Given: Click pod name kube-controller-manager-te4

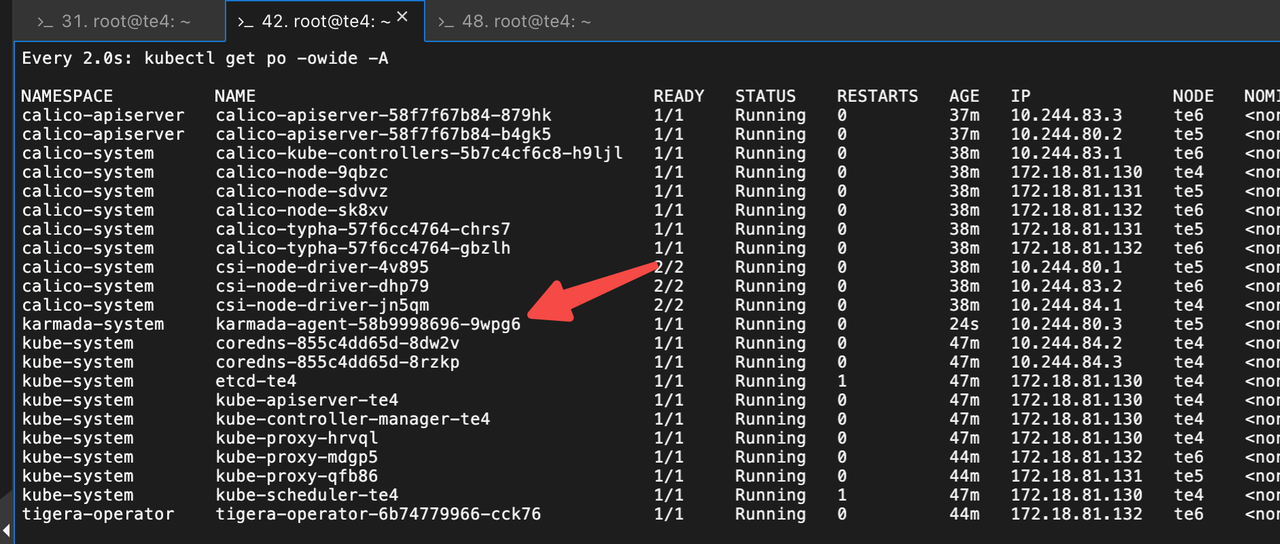Looking at the screenshot, I should [353, 419].
